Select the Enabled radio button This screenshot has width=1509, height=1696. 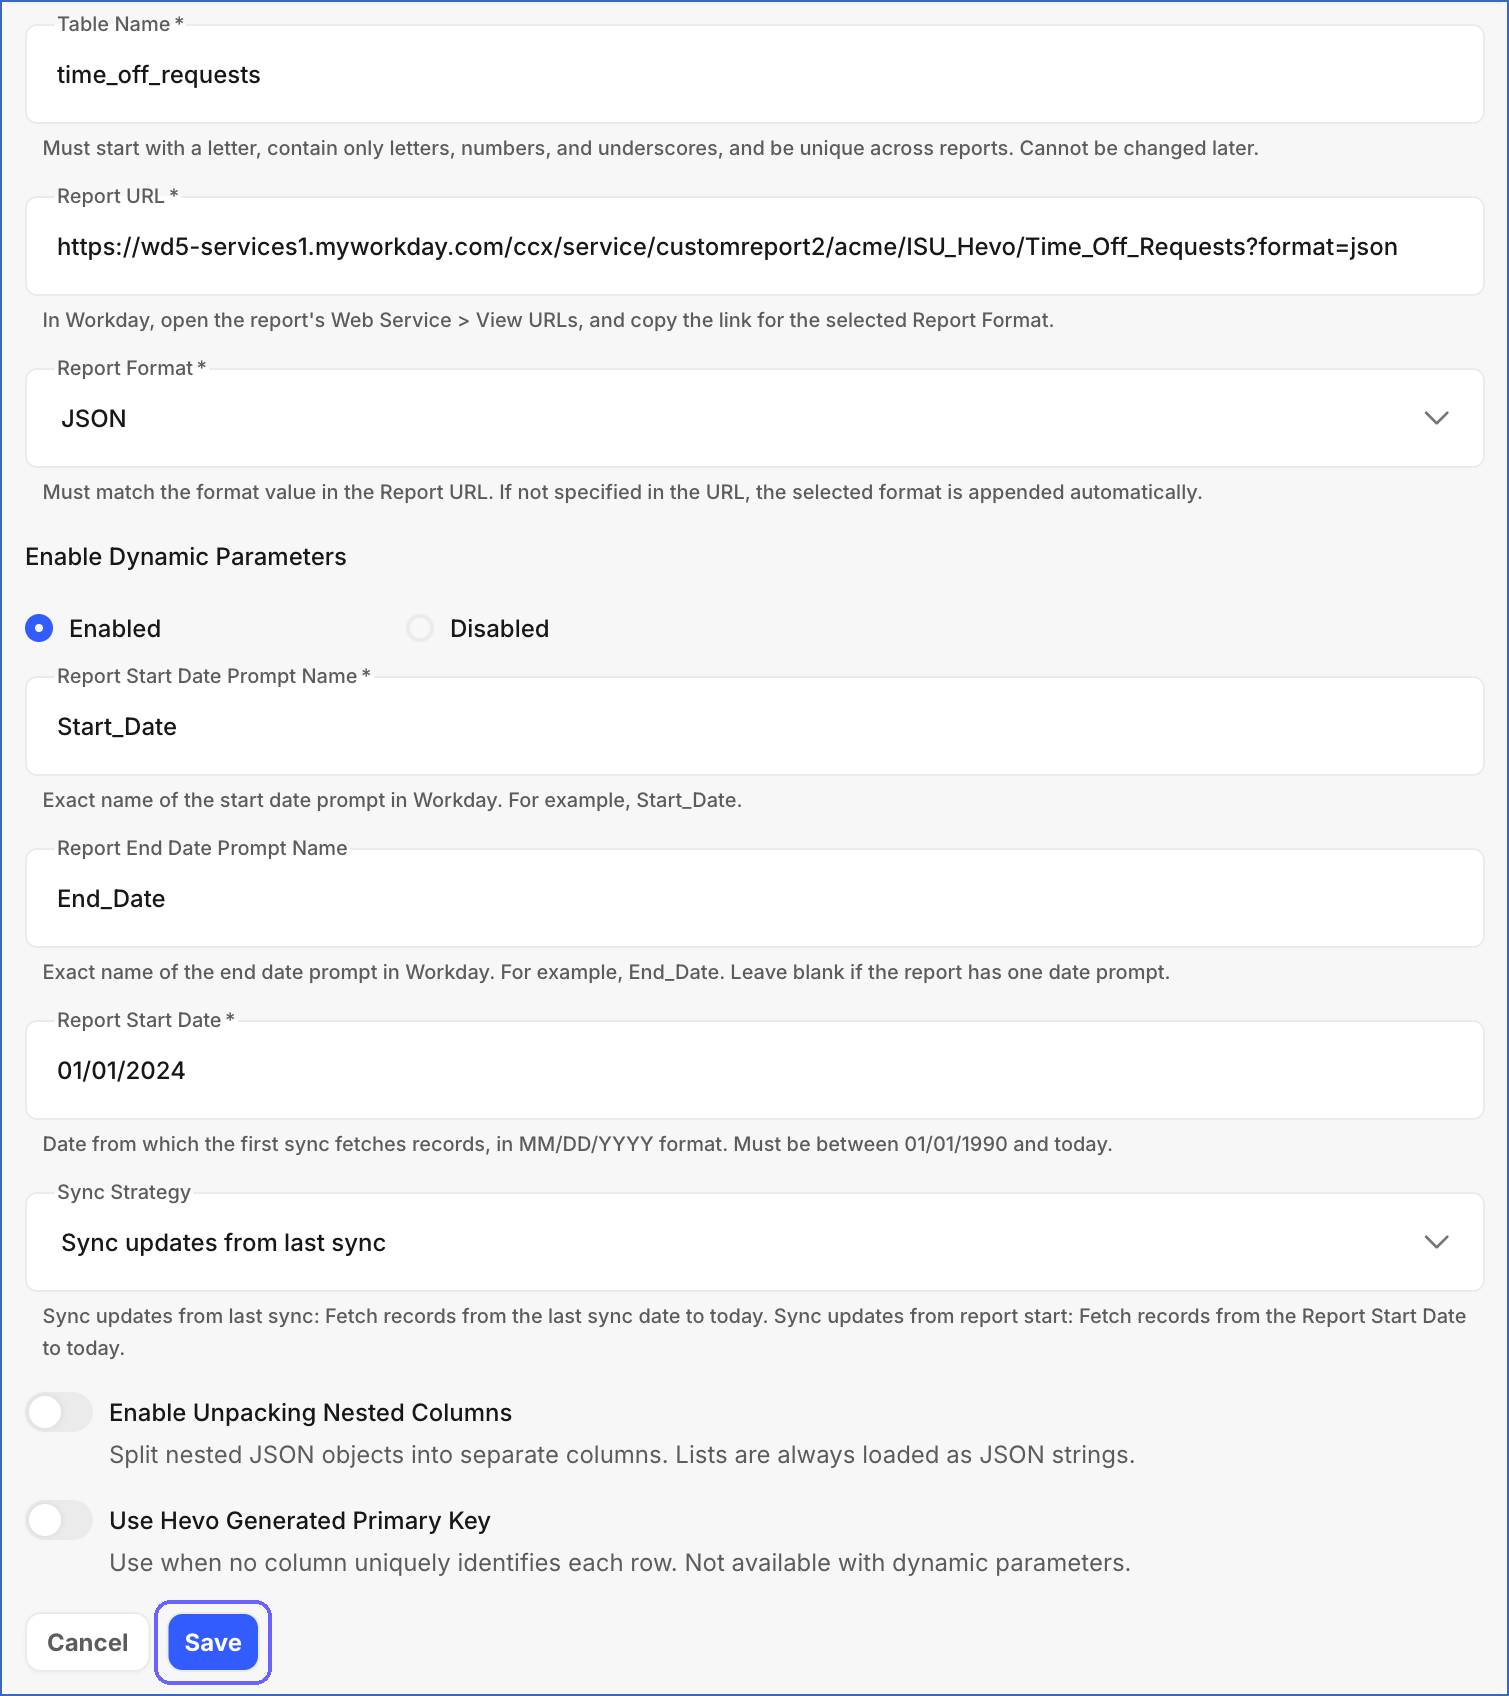point(39,628)
